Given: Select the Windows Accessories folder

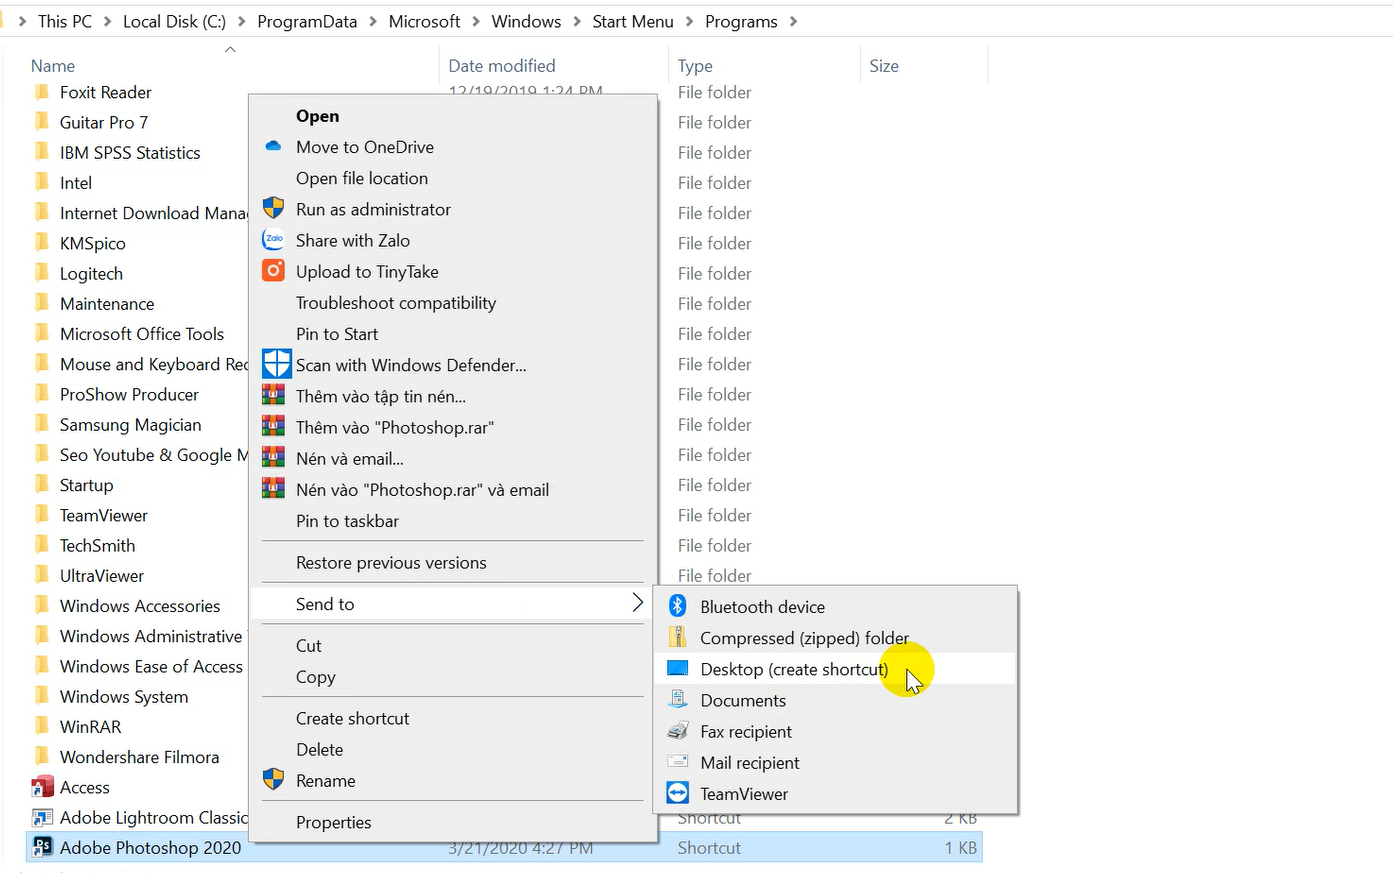Looking at the screenshot, I should pyautogui.click(x=140, y=606).
